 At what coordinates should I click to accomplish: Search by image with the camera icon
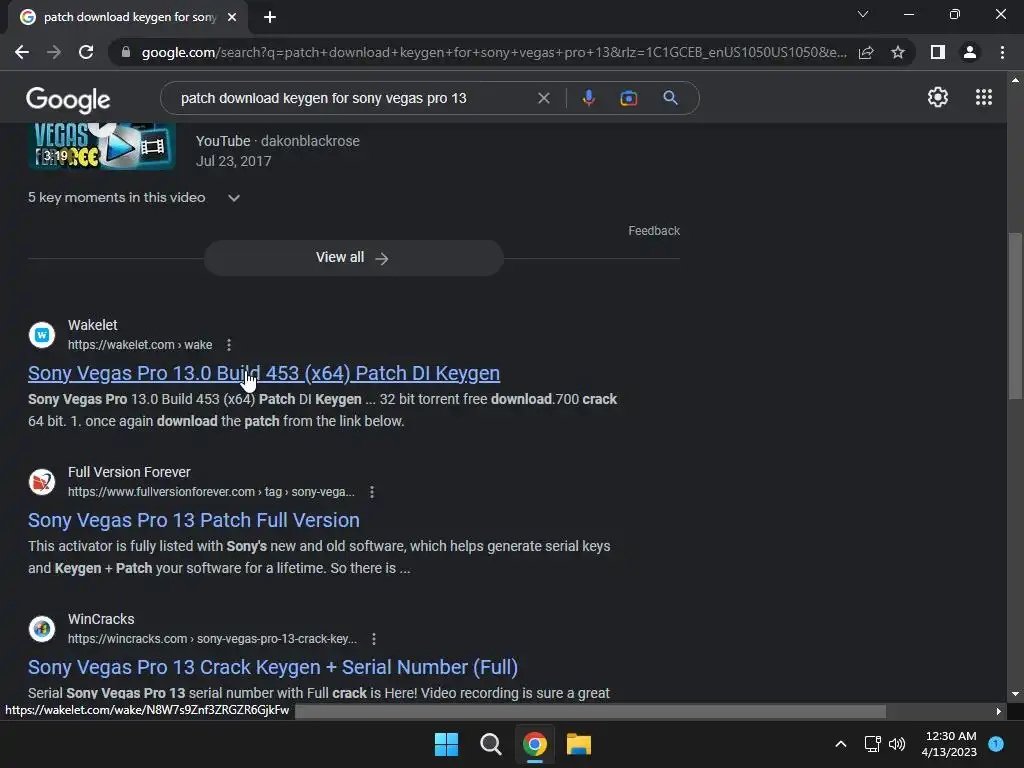[628, 98]
